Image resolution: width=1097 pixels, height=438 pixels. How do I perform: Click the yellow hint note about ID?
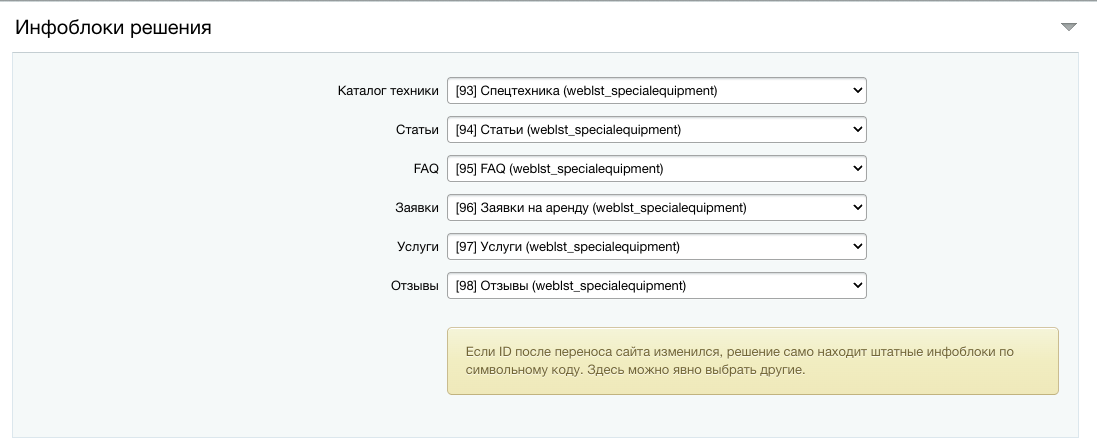pyautogui.click(x=753, y=361)
